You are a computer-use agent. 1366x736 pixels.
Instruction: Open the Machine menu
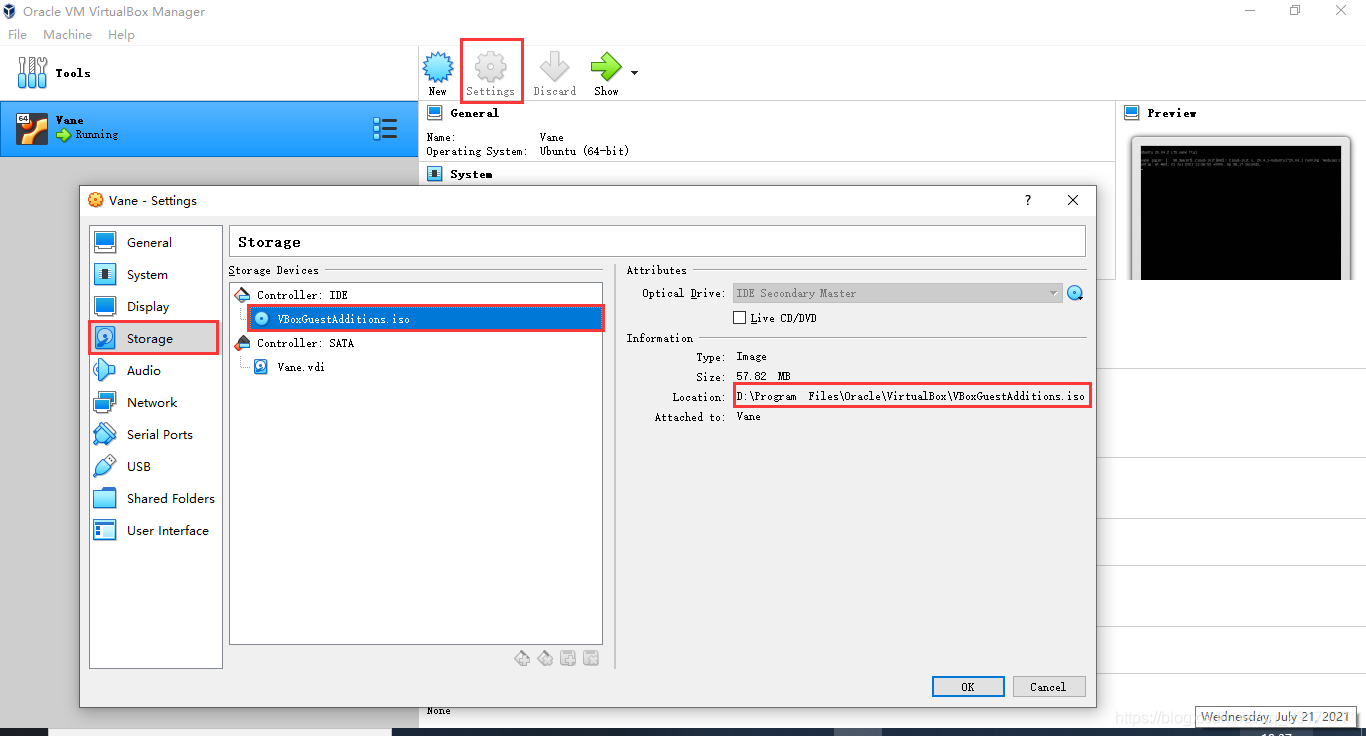(x=67, y=34)
